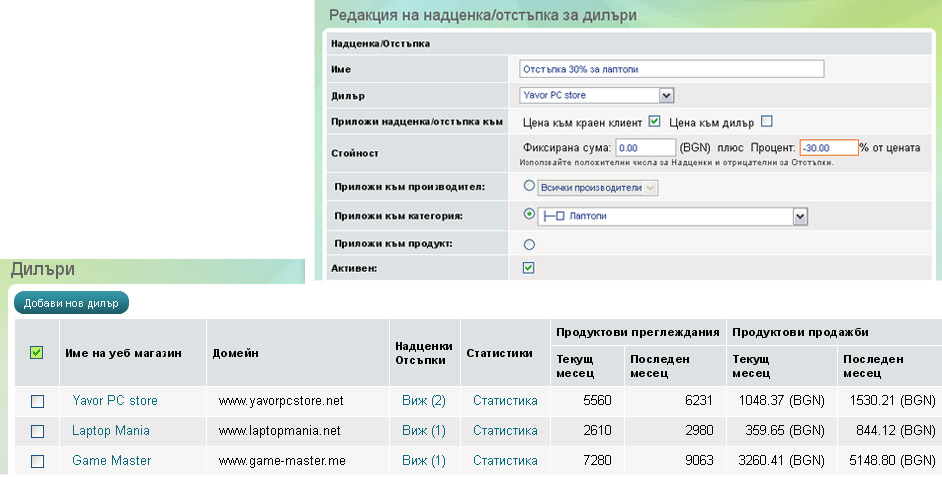Open 'Статистика' link for Game Master
The height and width of the screenshot is (477, 942).
505,461
